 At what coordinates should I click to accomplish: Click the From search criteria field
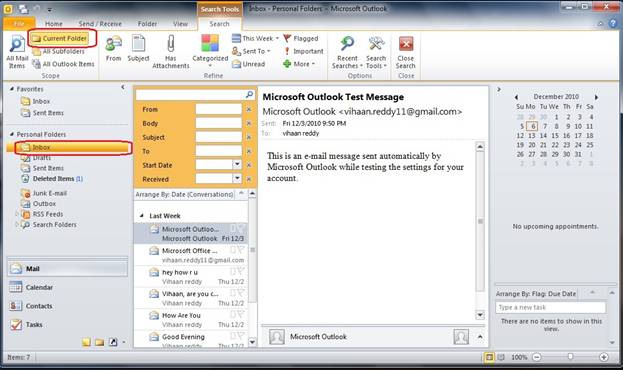[219, 109]
